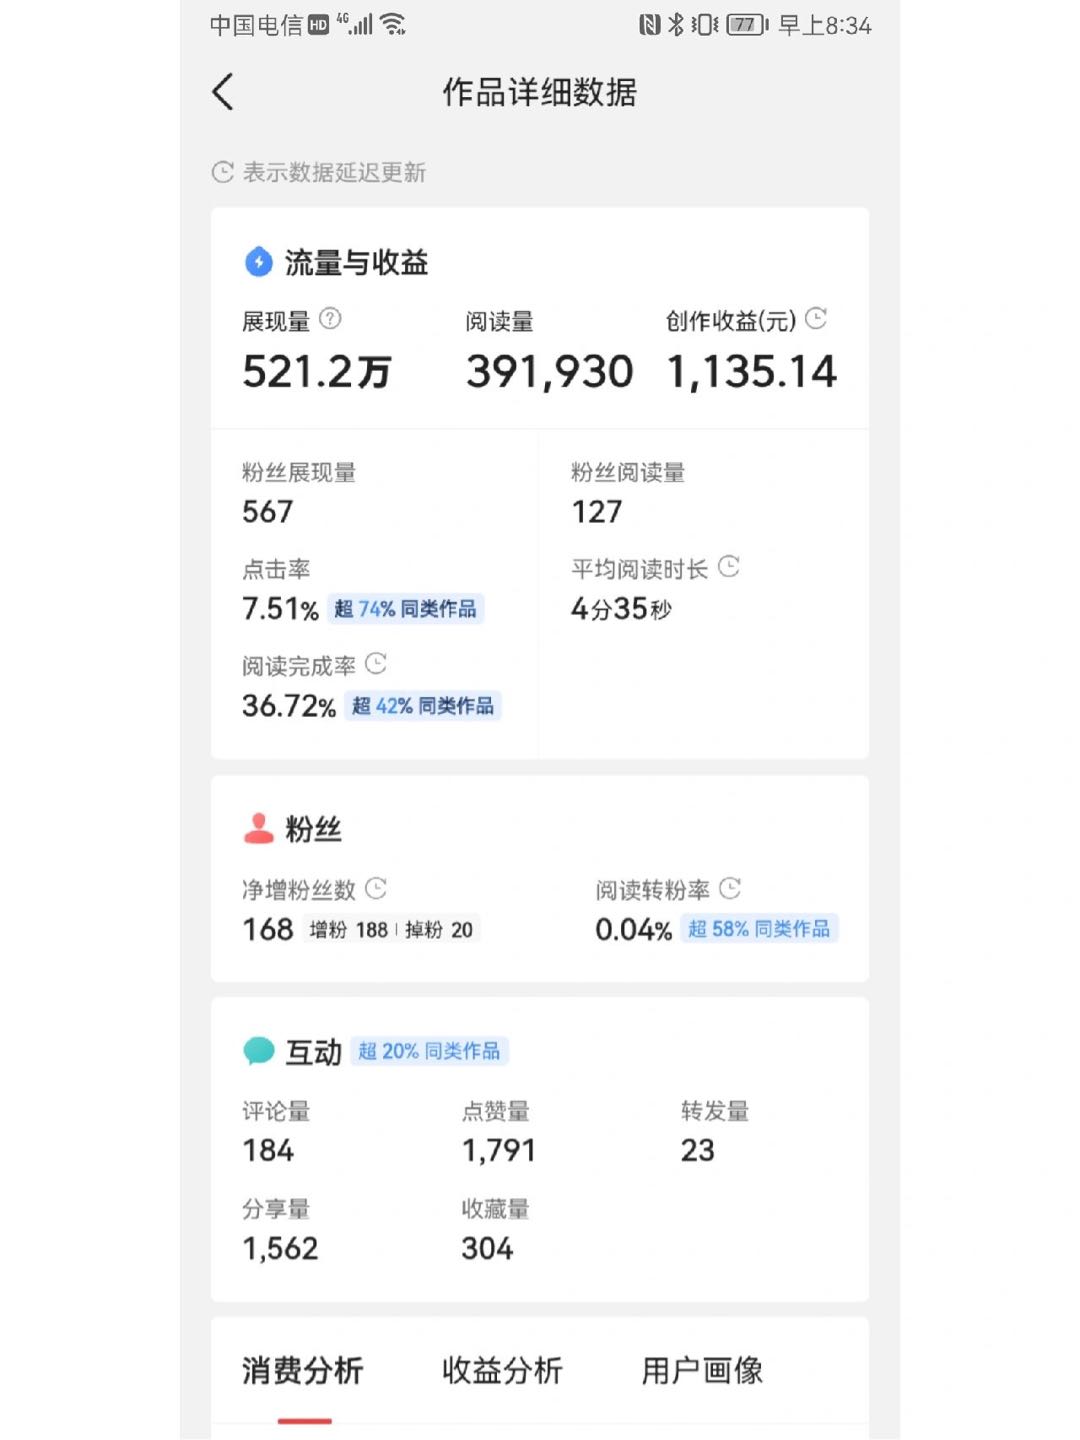Tap the red person 粉丝 icon

[259, 828]
